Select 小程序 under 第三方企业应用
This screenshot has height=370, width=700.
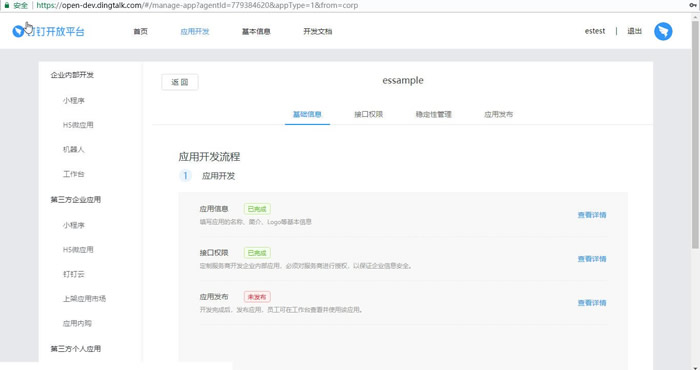(x=74, y=225)
